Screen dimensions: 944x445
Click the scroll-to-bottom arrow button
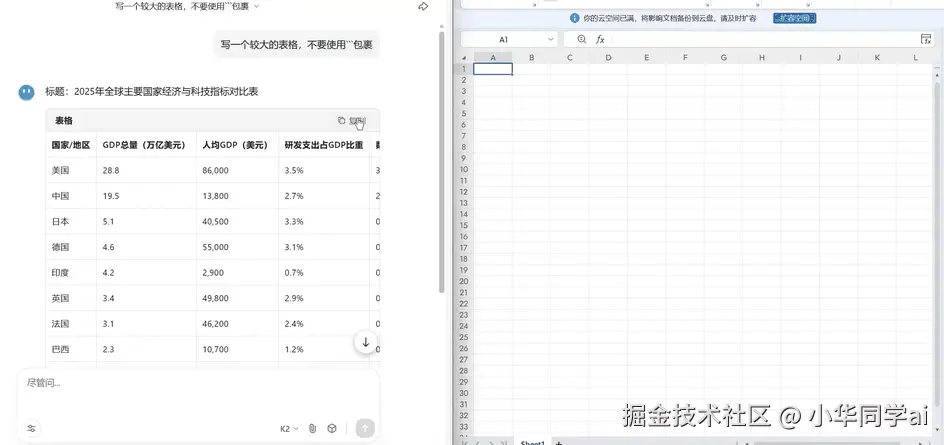point(365,342)
